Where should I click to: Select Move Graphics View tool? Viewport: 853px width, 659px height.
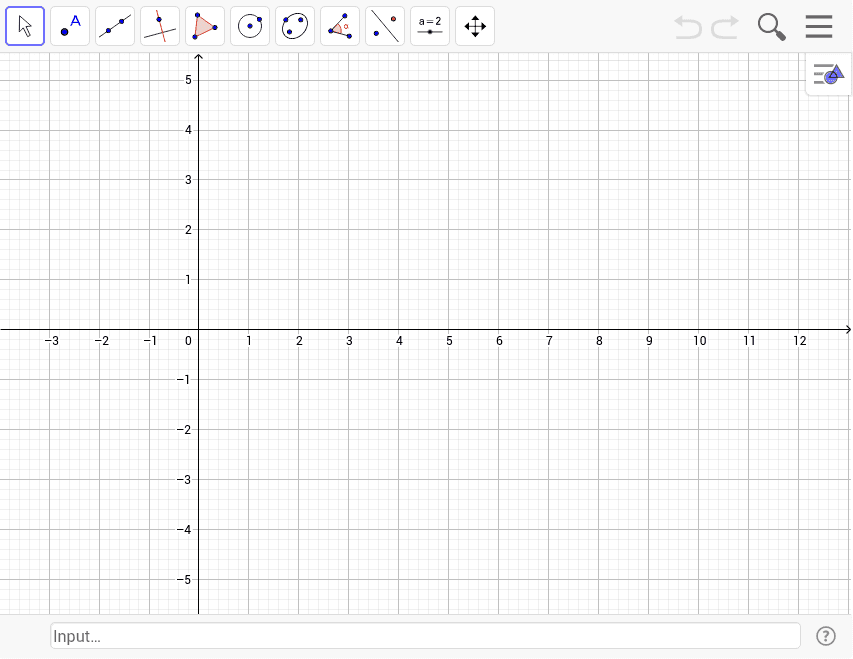pyautogui.click(x=475, y=26)
